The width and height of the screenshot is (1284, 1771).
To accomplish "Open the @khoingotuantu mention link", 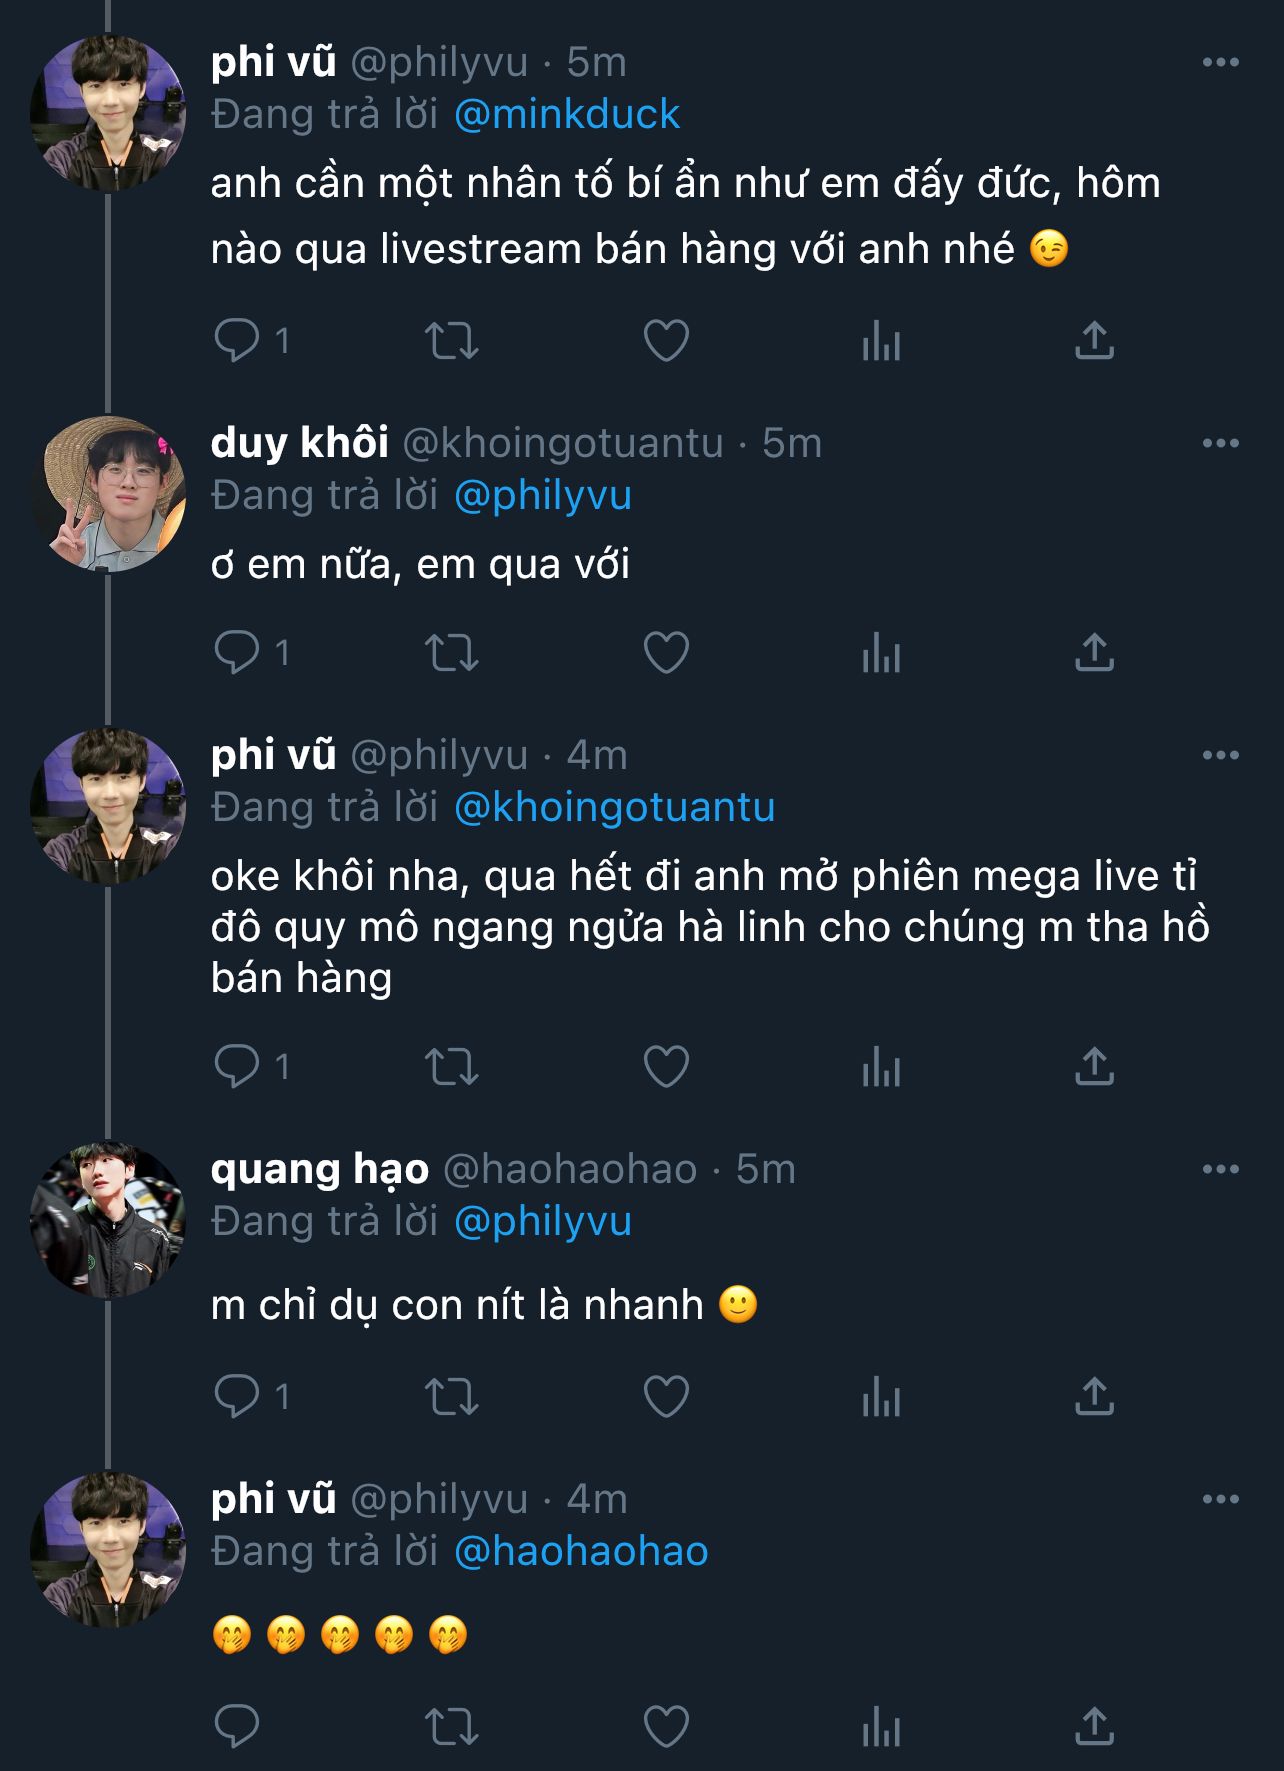I will (x=614, y=808).
